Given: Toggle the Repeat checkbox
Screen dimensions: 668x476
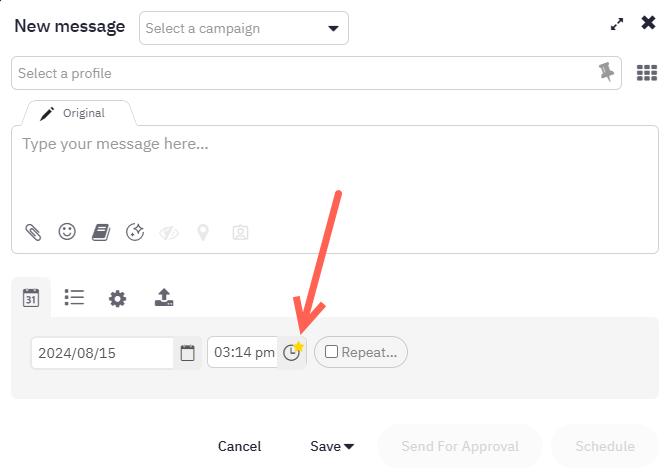Looking at the screenshot, I should tap(331, 352).
